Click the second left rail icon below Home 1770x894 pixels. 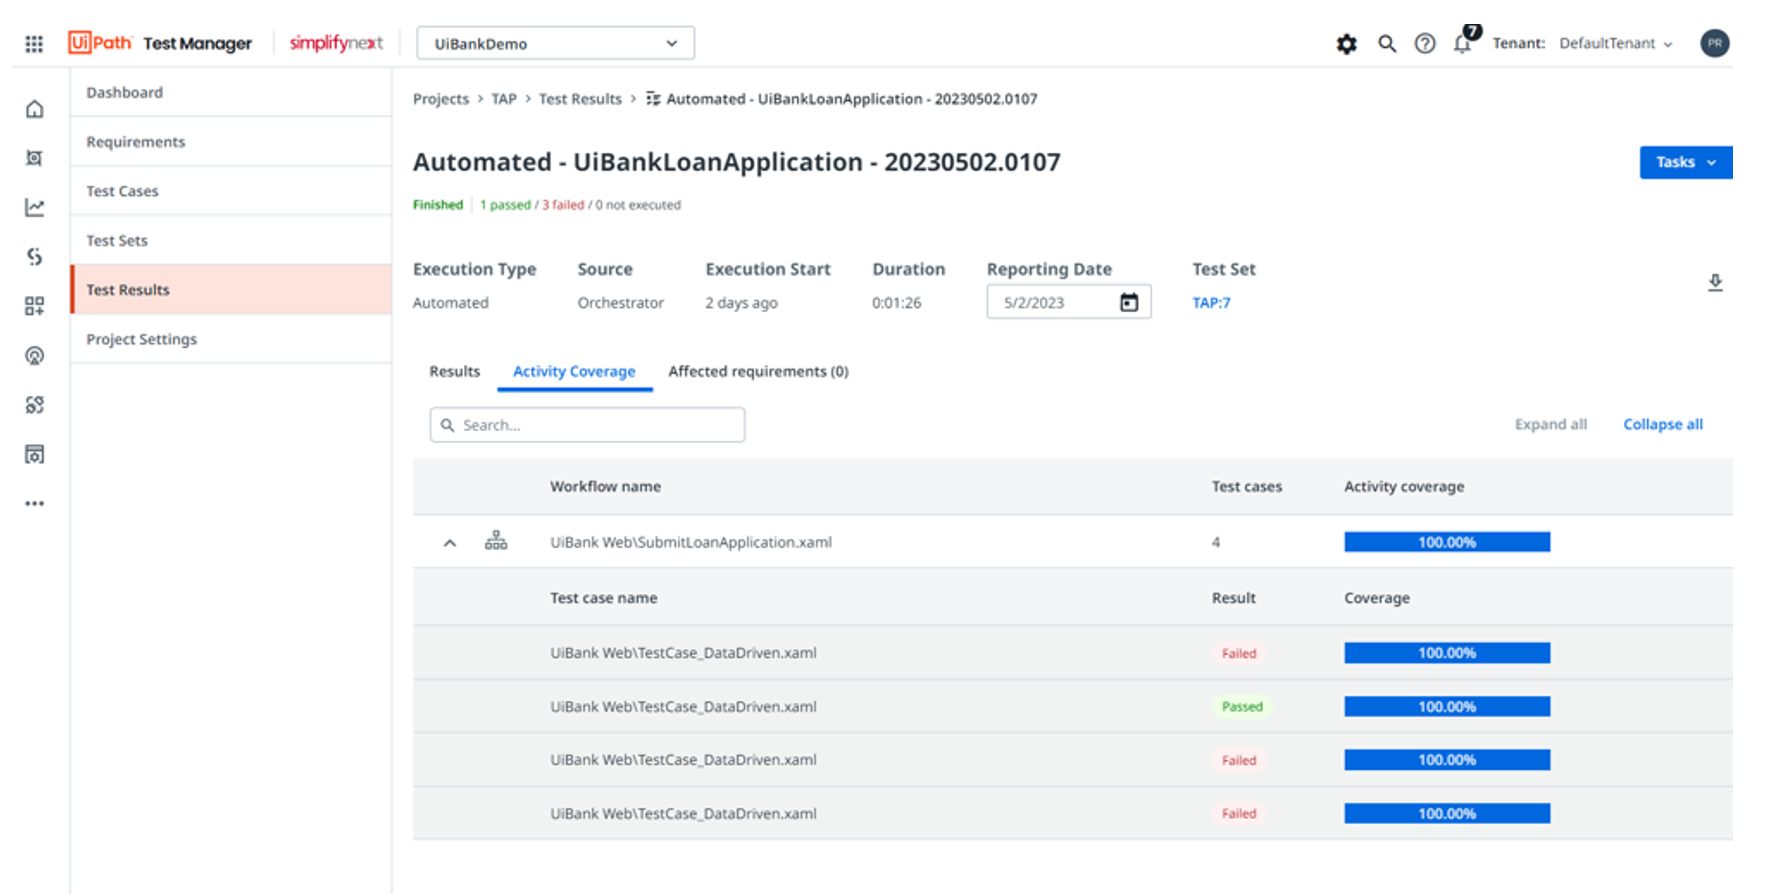click(35, 158)
